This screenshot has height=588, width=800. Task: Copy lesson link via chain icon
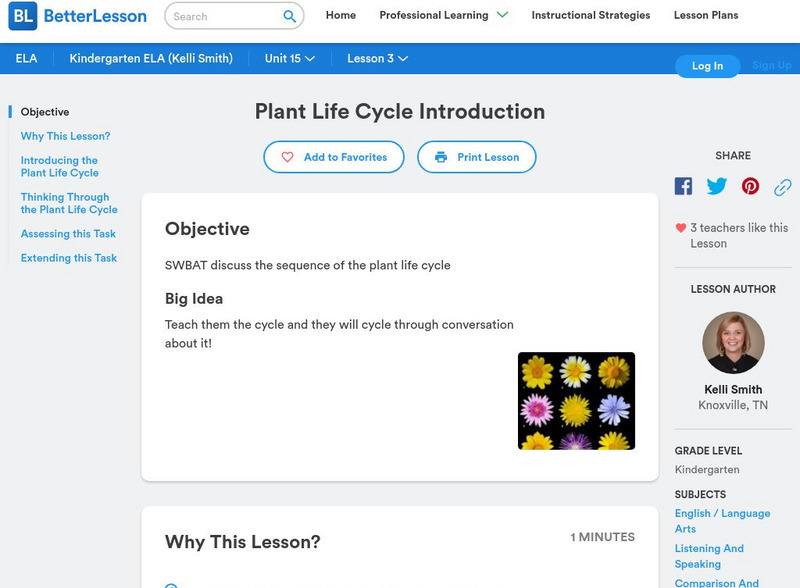(x=783, y=187)
